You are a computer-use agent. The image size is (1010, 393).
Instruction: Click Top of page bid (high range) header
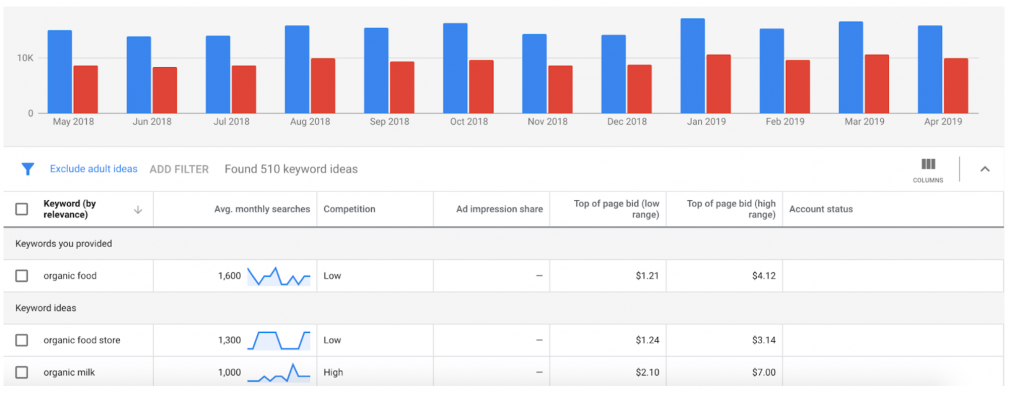click(x=732, y=209)
